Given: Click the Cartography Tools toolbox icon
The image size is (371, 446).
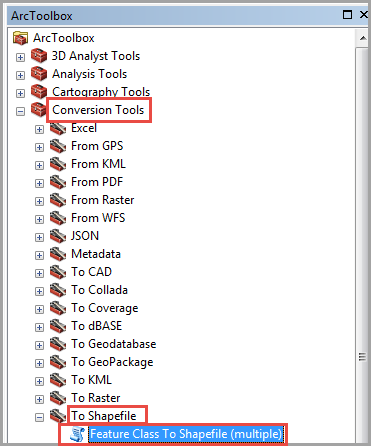Looking at the screenshot, I should [39, 92].
